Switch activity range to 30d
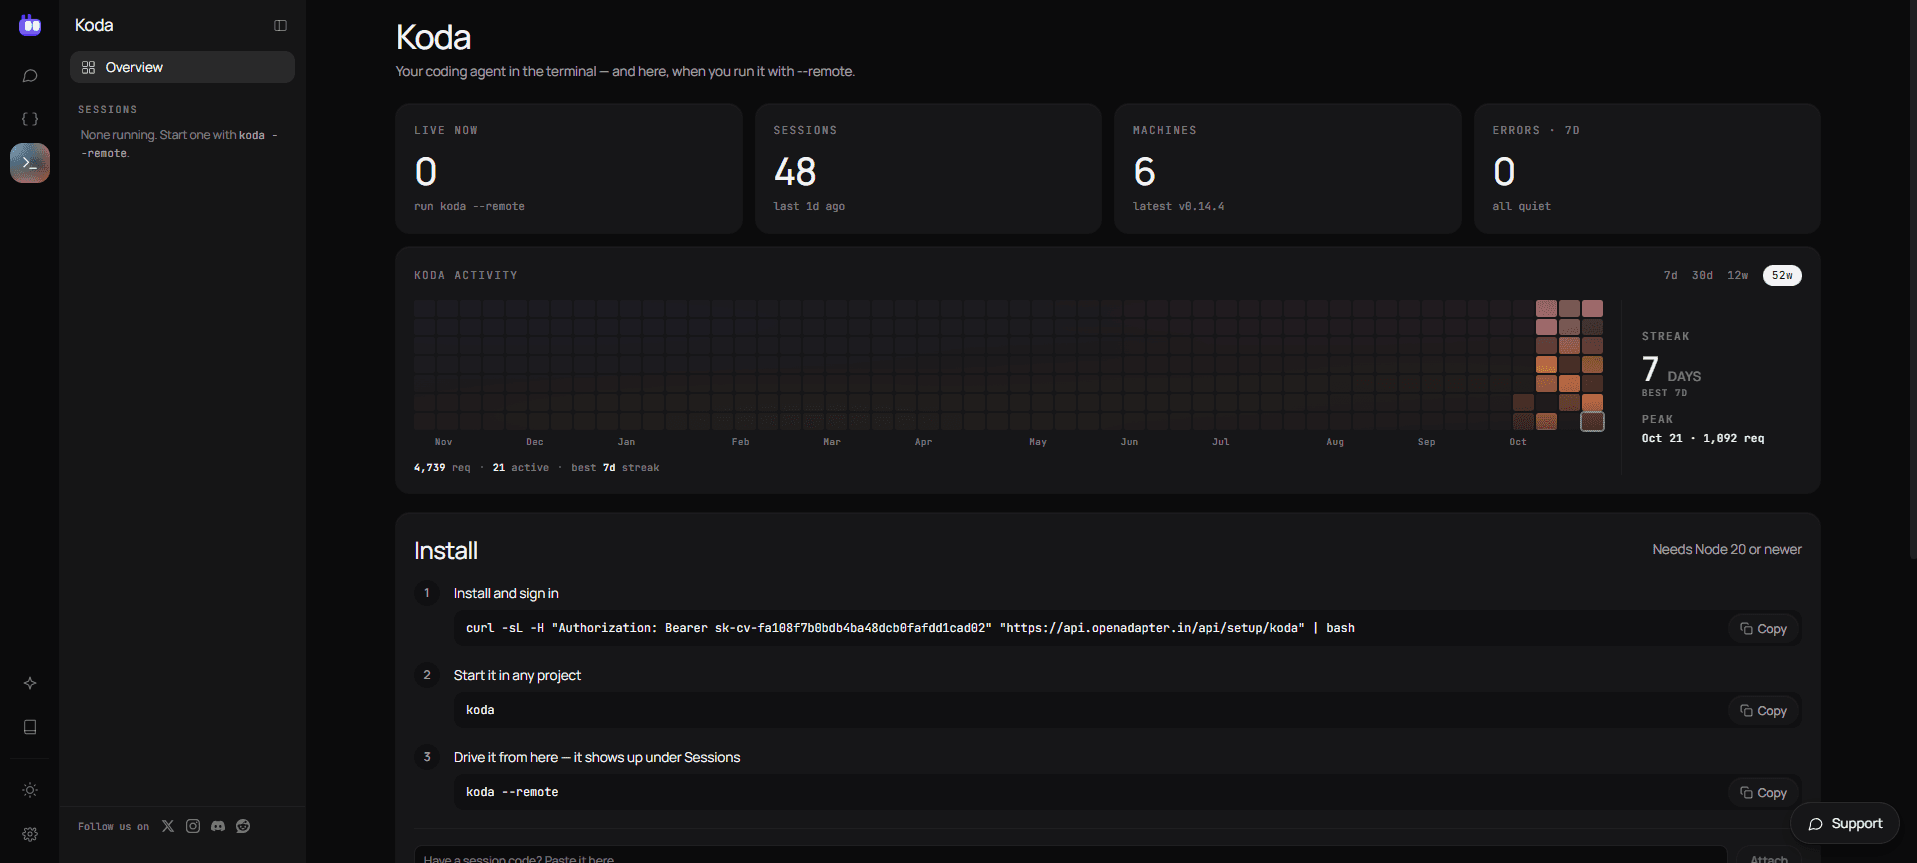The width and height of the screenshot is (1917, 863). coord(1702,275)
